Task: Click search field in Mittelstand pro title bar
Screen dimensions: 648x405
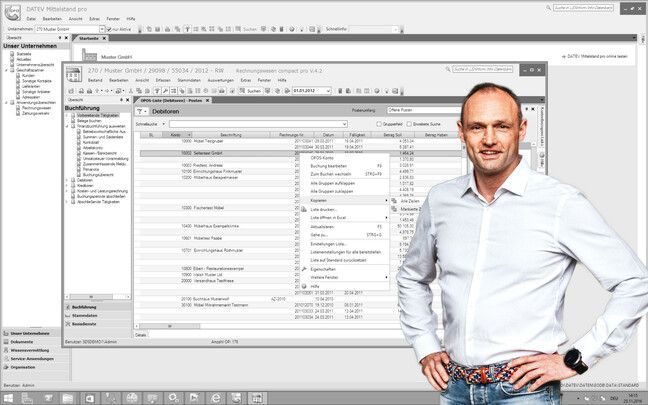Action: (583, 8)
